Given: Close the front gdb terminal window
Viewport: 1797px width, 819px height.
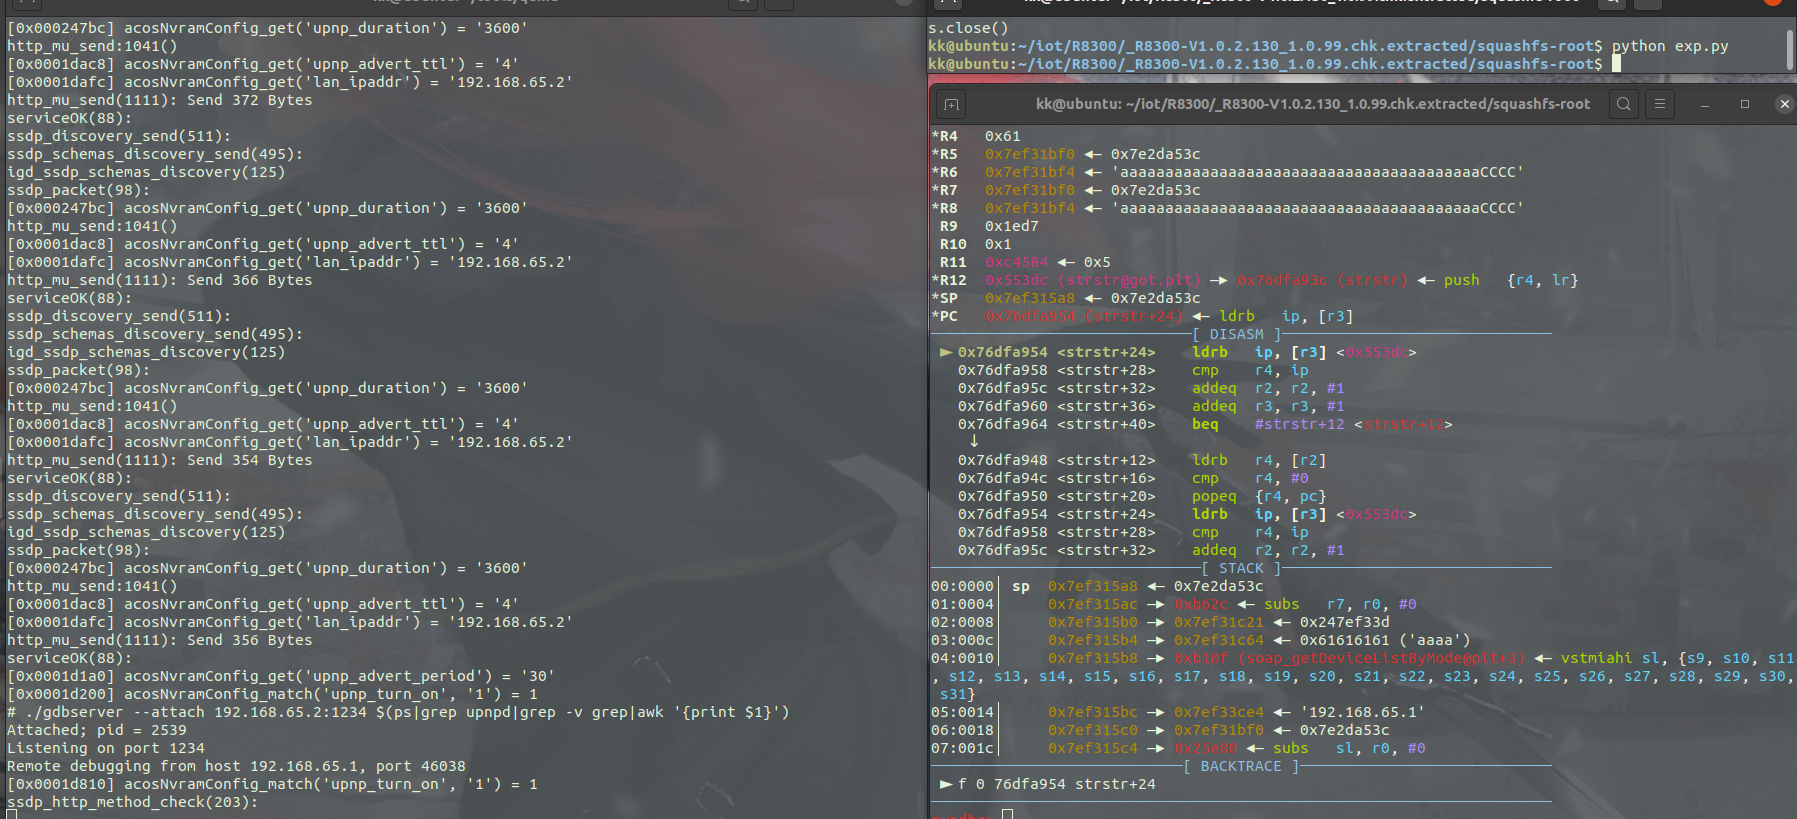Looking at the screenshot, I should 1784,104.
